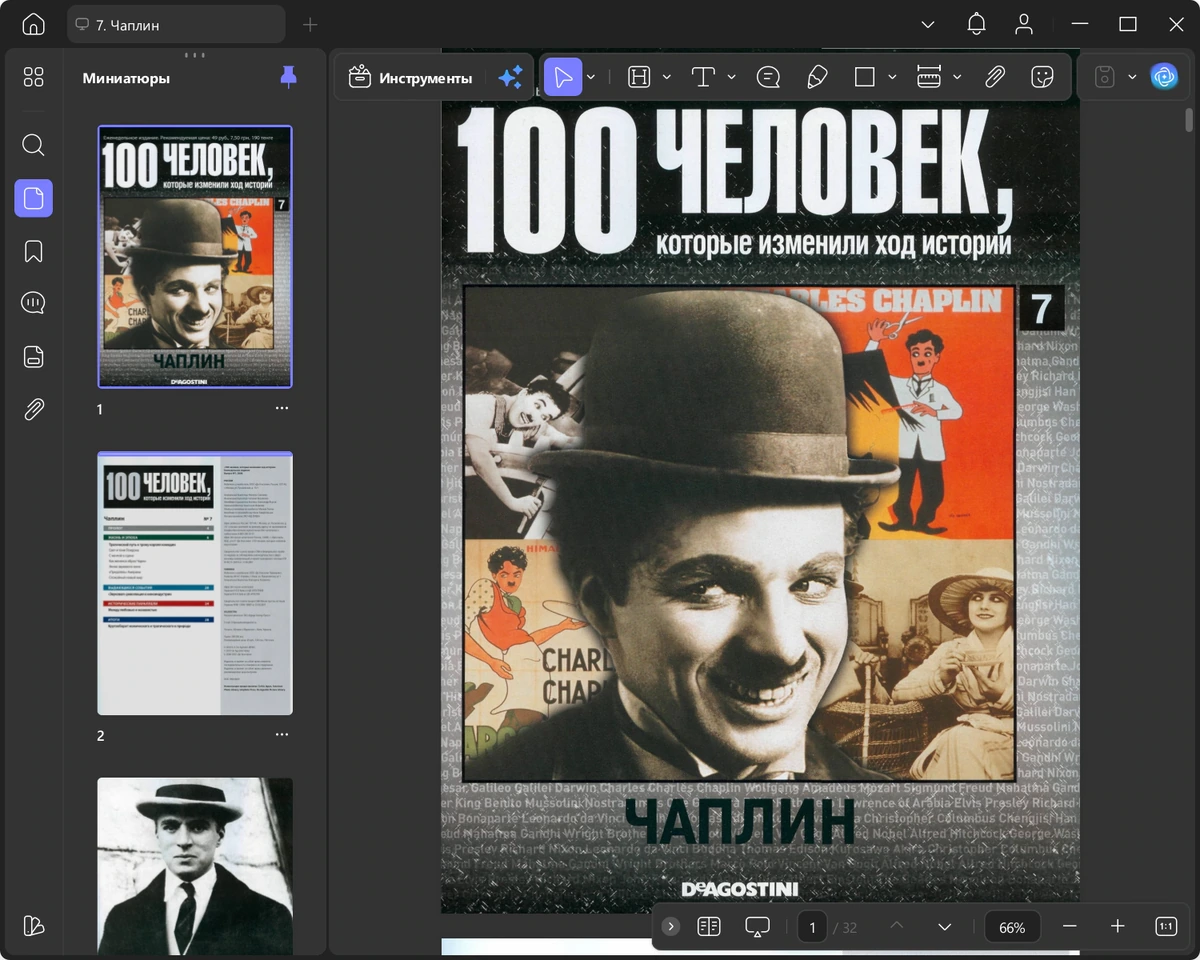
Task: Select the rectangle shape tool
Action: (x=865, y=77)
